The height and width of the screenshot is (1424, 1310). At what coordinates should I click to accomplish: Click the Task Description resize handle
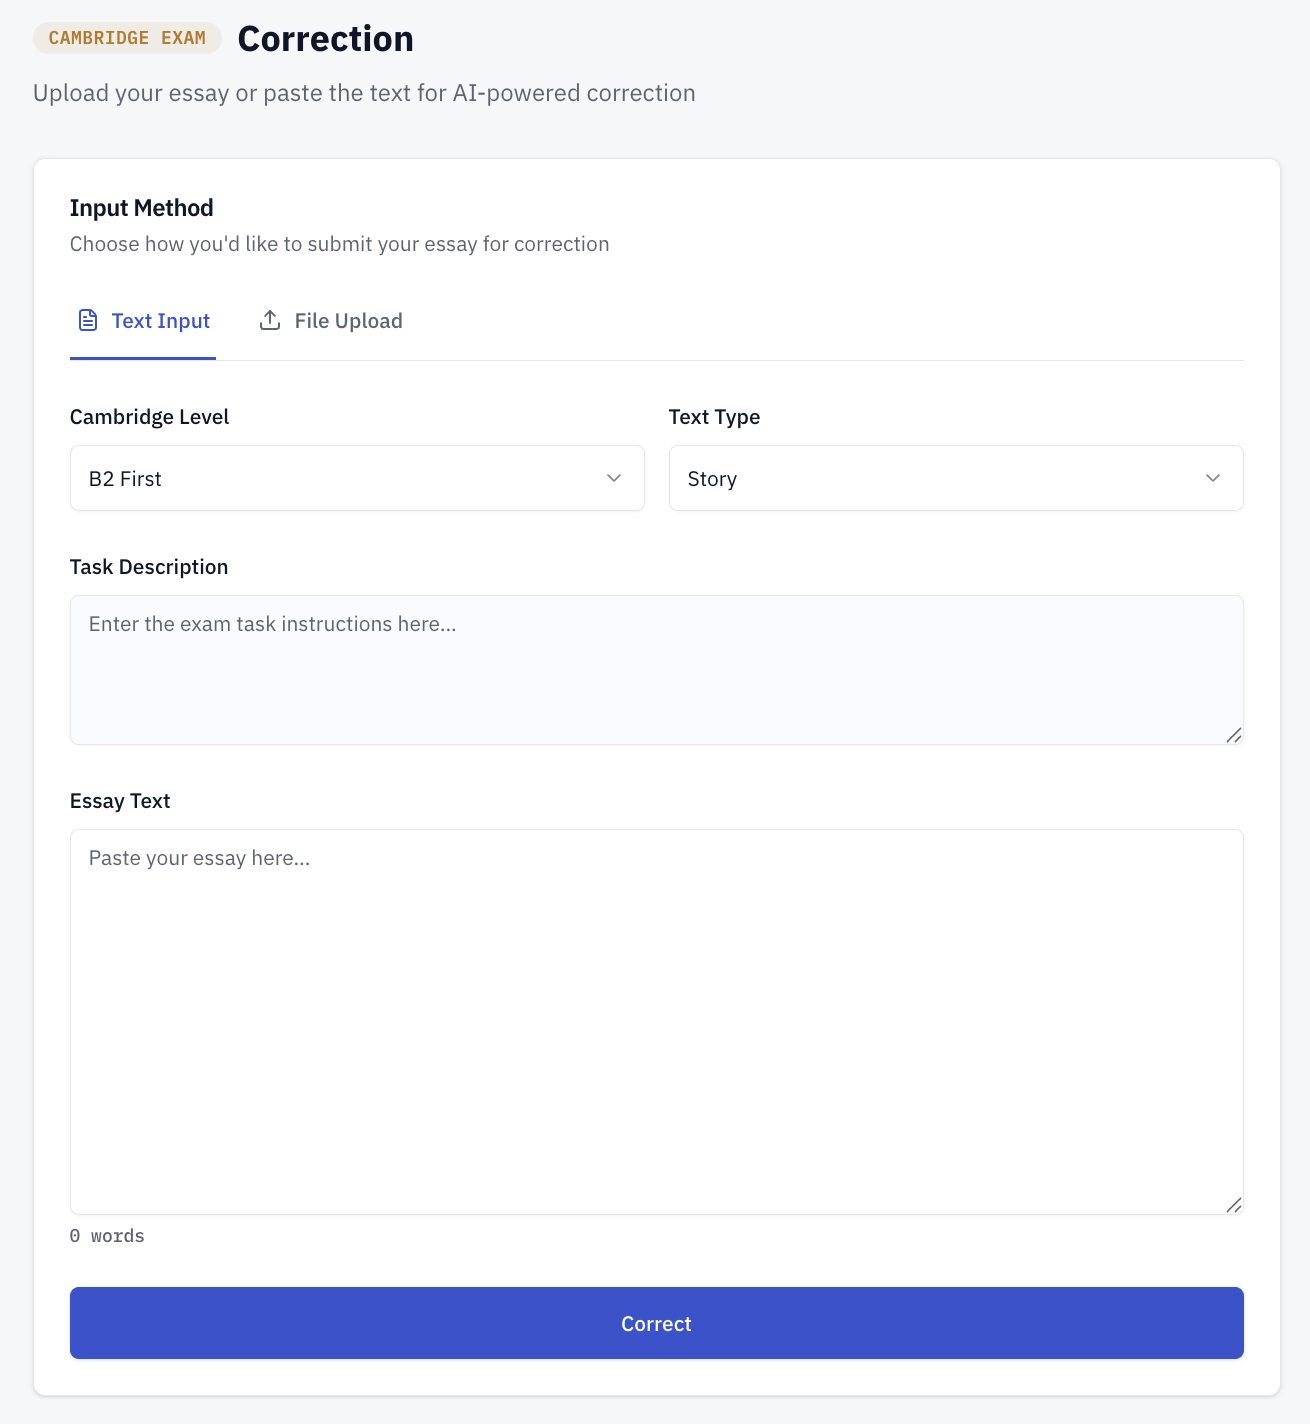coord(1234,735)
